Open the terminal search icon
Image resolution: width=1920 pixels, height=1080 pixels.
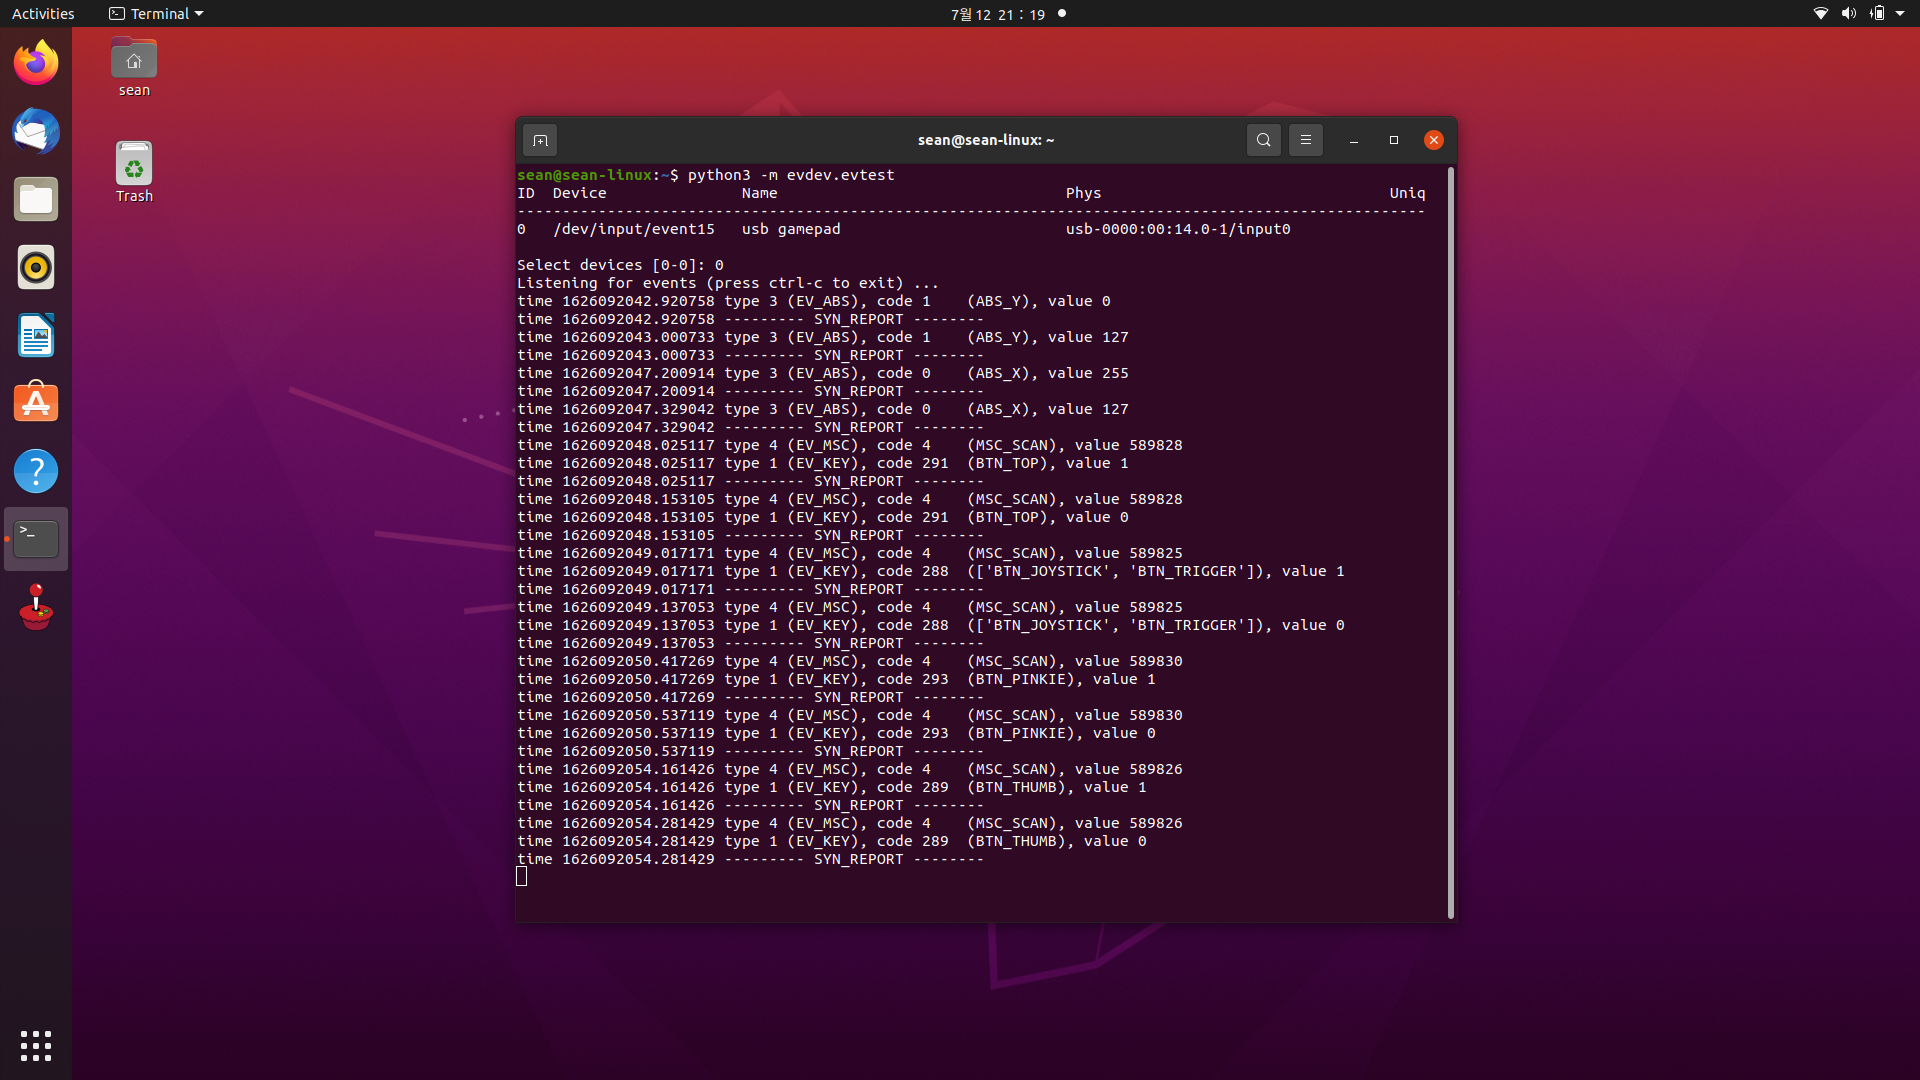point(1263,140)
